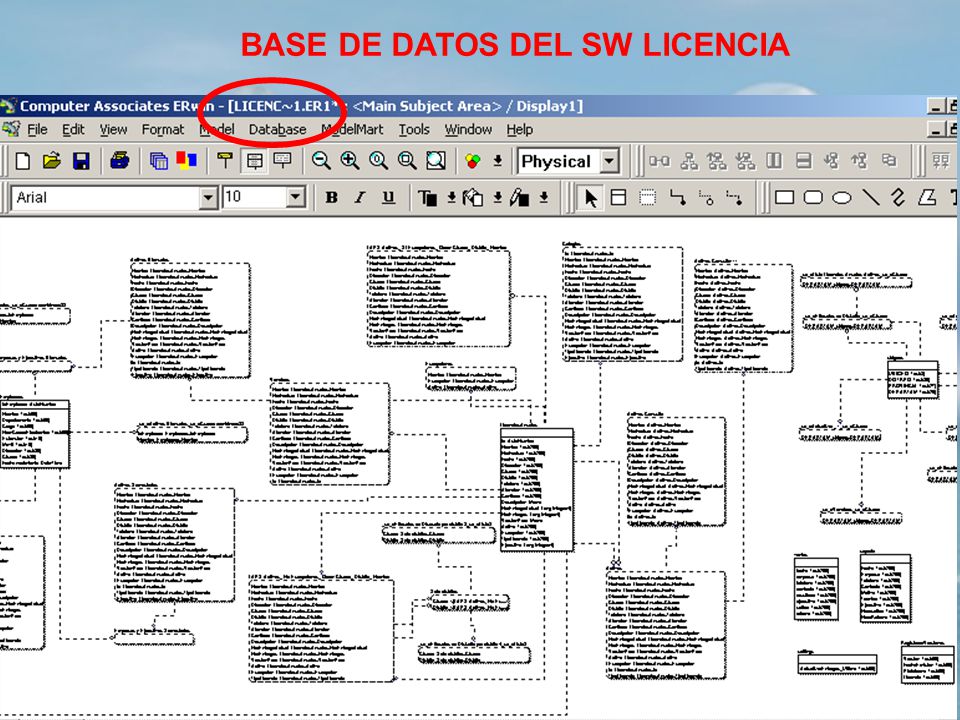Open the Format menu
Screen dimensions: 960x720
[x=163, y=130]
